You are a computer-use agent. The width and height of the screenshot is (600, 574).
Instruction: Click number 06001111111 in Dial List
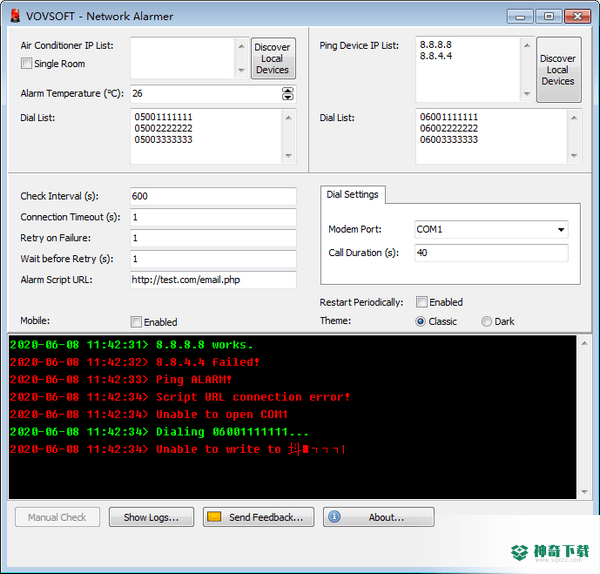click(449, 117)
